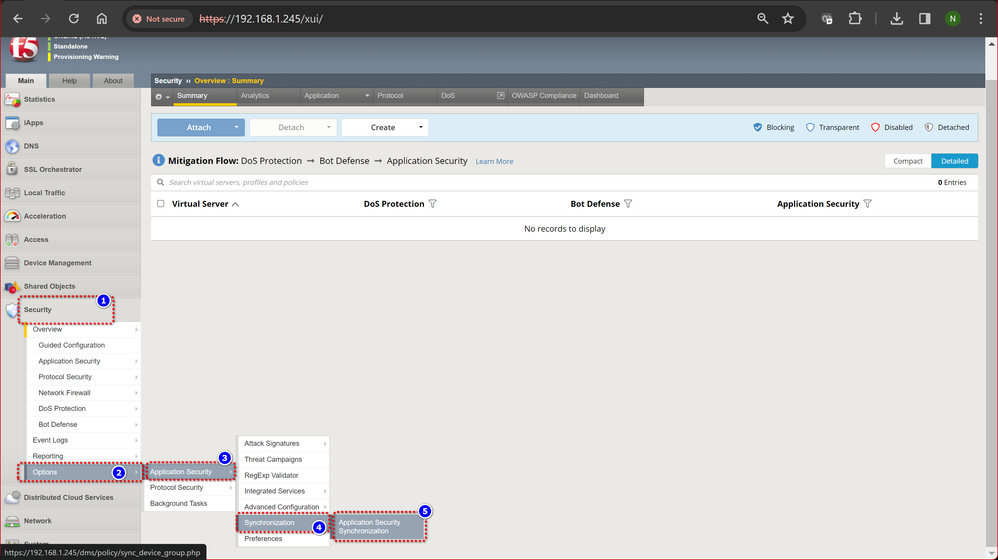Image resolution: width=998 pixels, height=560 pixels.
Task: Click the Learn More link
Action: click(x=494, y=161)
